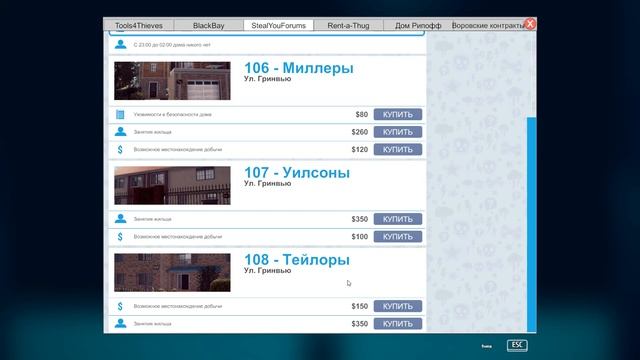Screen dimensions: 640x360
Task: Click the 106 Миллеры house thumbnail
Action: (172, 81)
